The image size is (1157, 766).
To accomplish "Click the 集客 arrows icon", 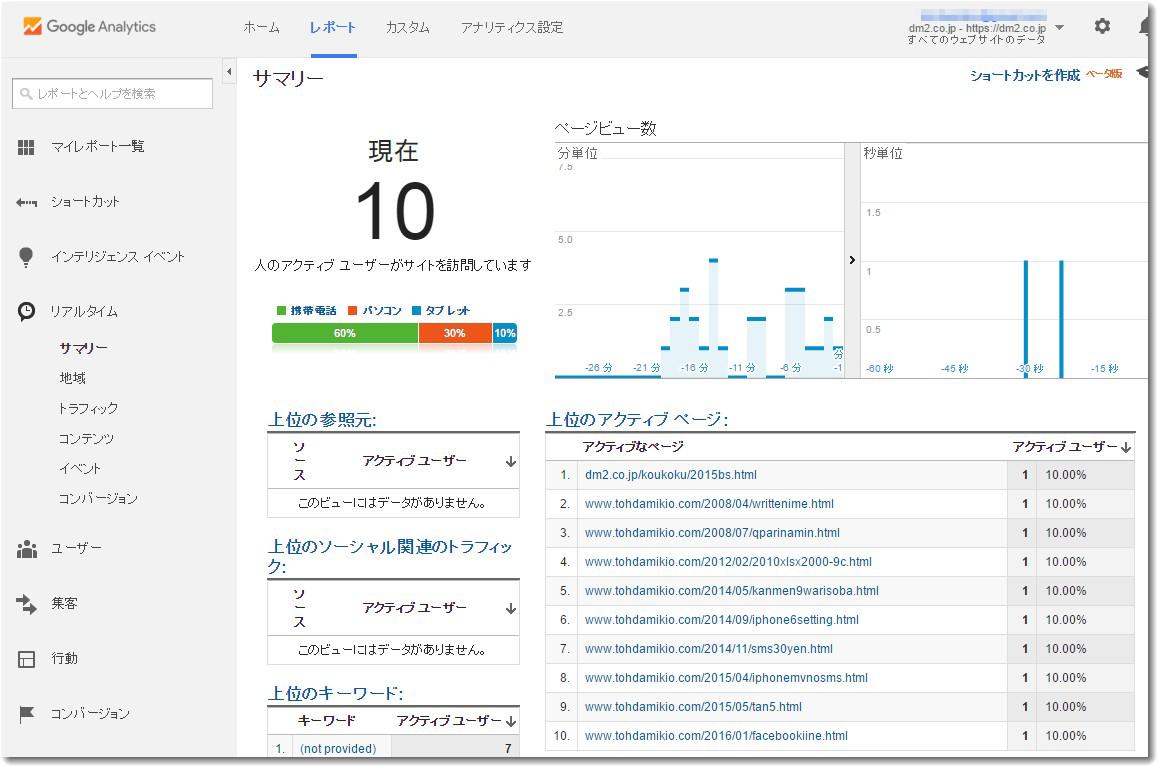I will click(27, 604).
